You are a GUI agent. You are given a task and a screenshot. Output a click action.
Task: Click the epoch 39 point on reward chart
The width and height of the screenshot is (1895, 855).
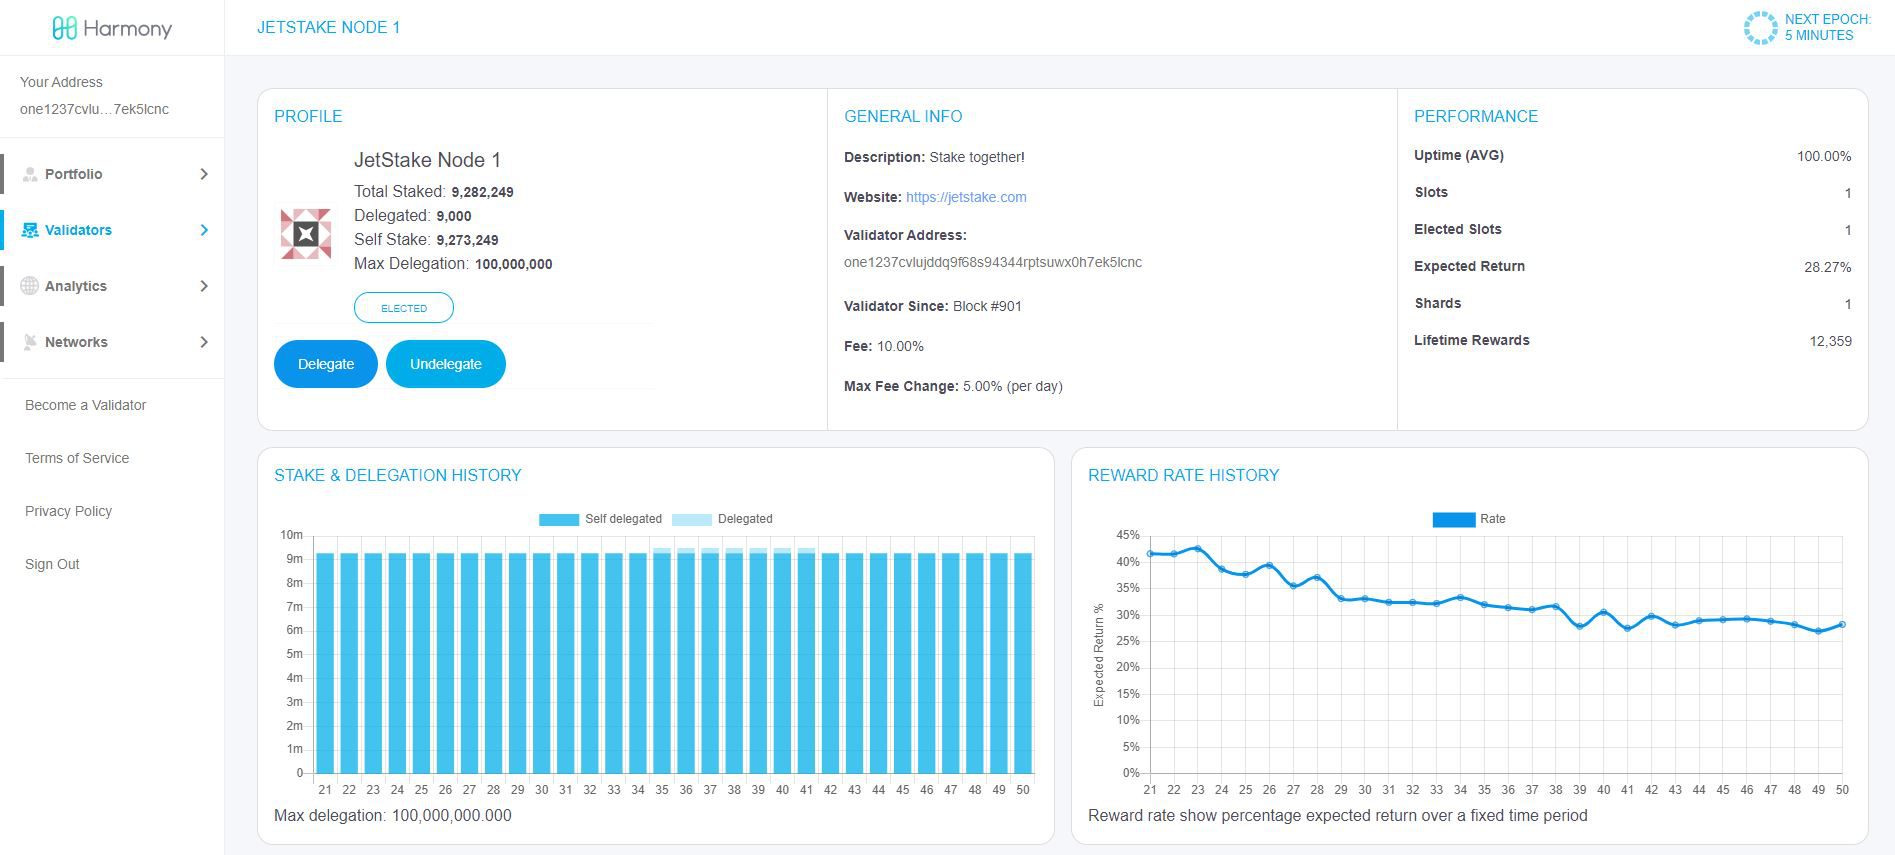pos(1579,626)
